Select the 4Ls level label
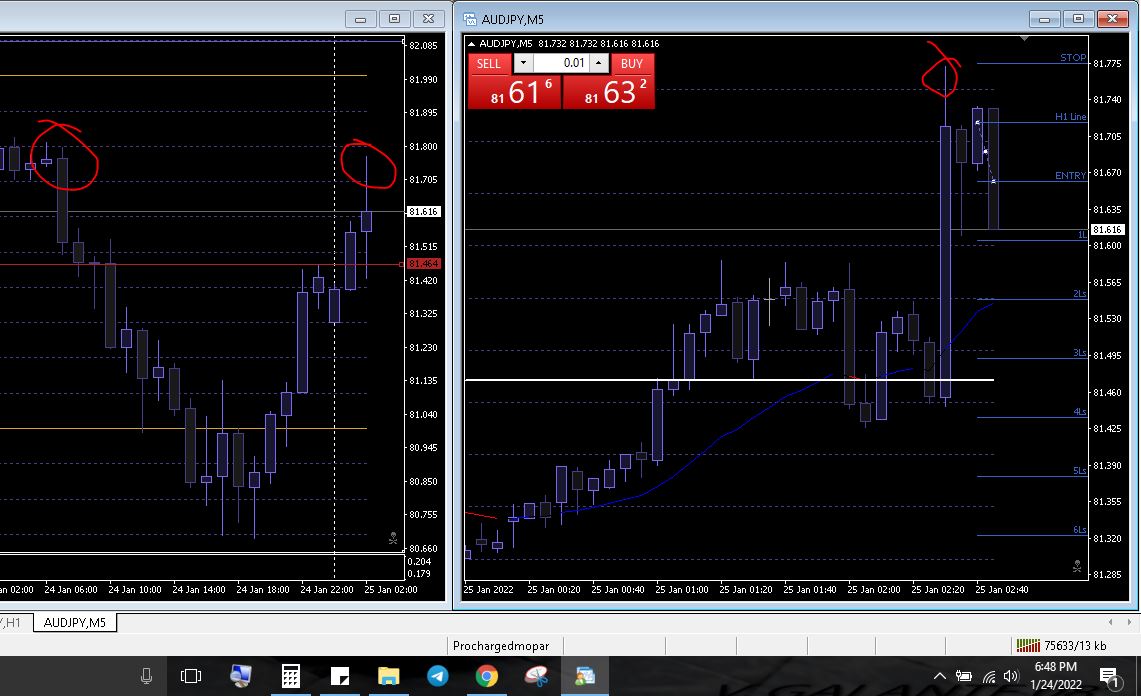The image size is (1141, 696). pos(1080,411)
